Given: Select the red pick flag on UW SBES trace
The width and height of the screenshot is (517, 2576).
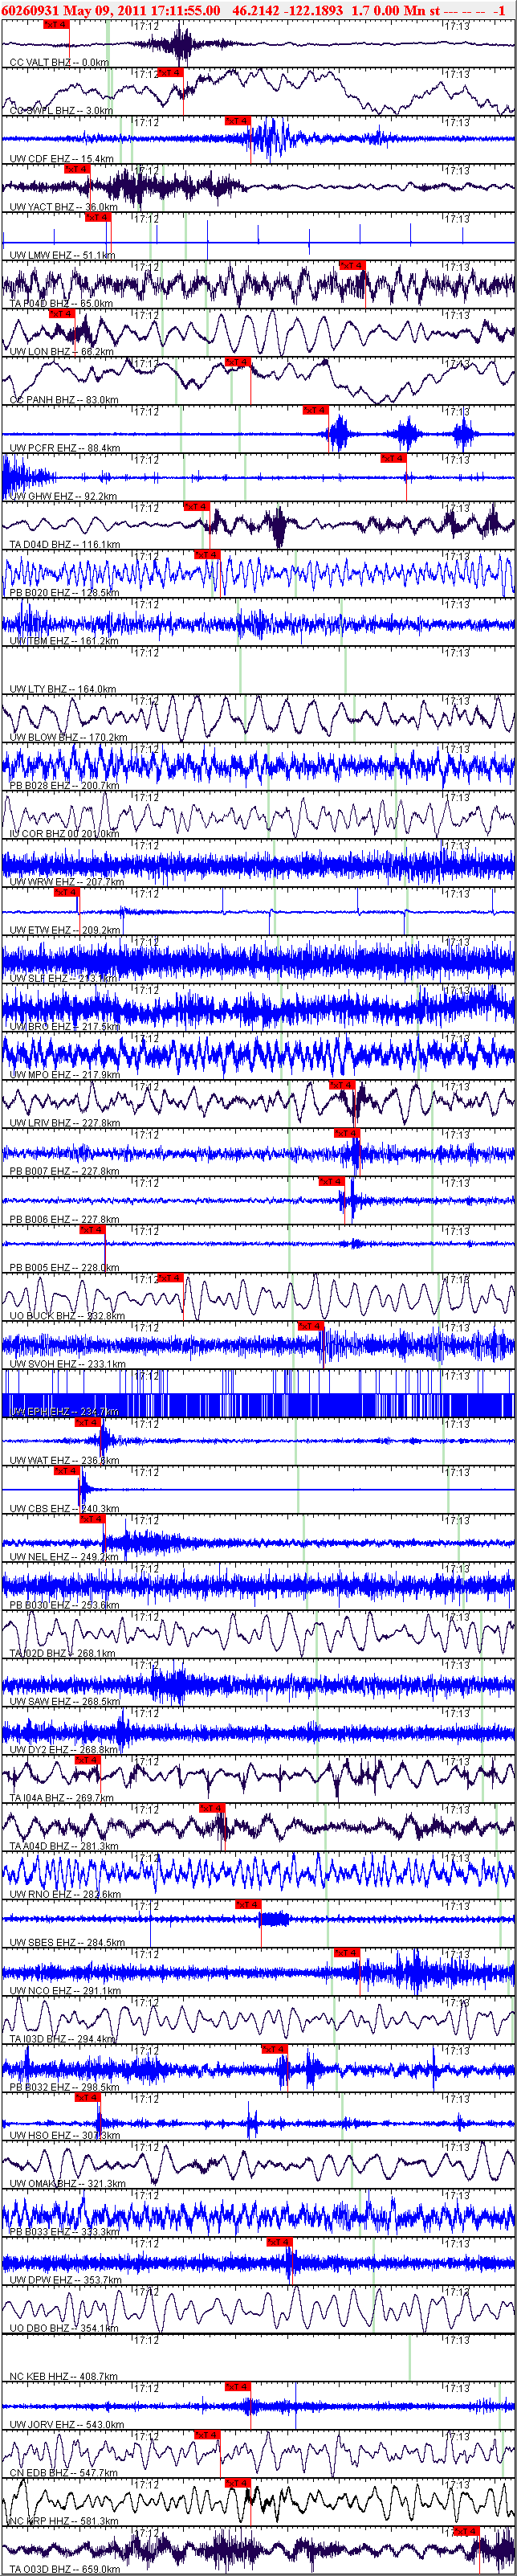Looking at the screenshot, I should pyautogui.click(x=248, y=1905).
